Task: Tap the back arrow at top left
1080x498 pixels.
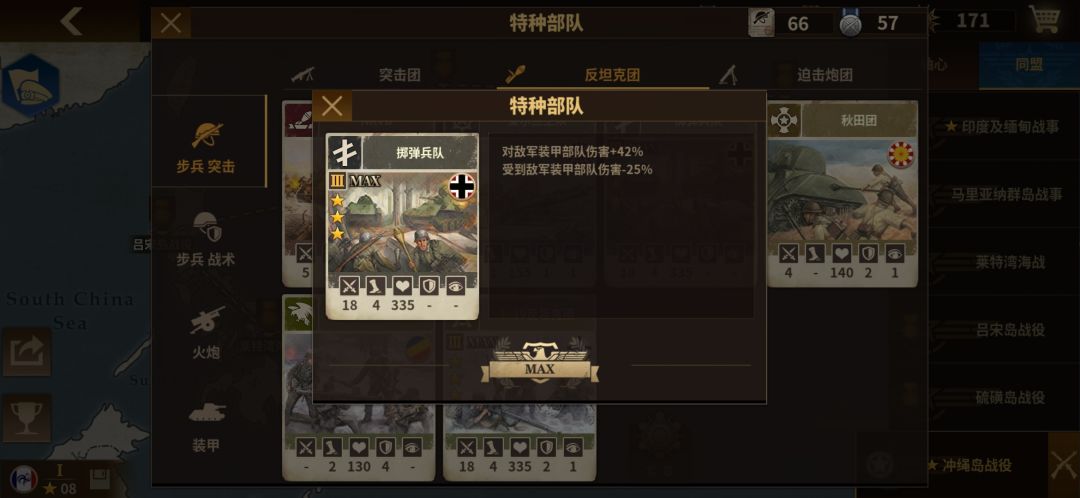Action: [x=71, y=22]
